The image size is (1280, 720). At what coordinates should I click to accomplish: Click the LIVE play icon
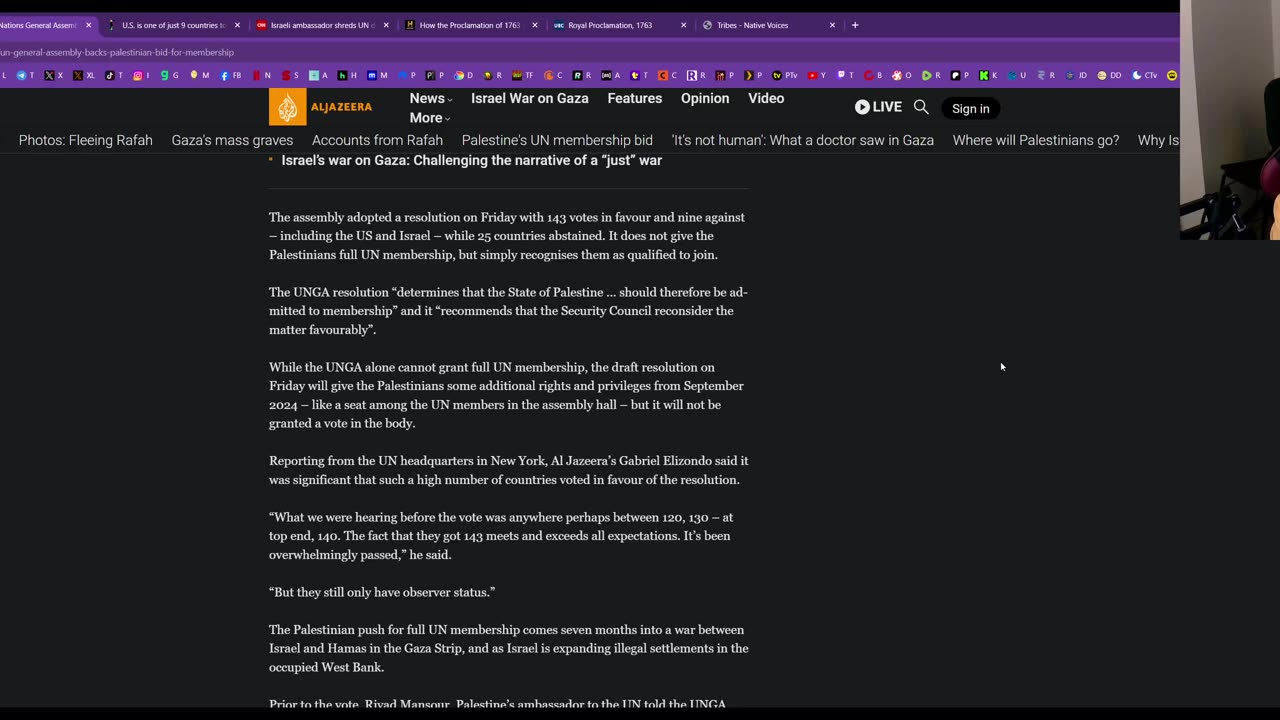click(x=862, y=107)
